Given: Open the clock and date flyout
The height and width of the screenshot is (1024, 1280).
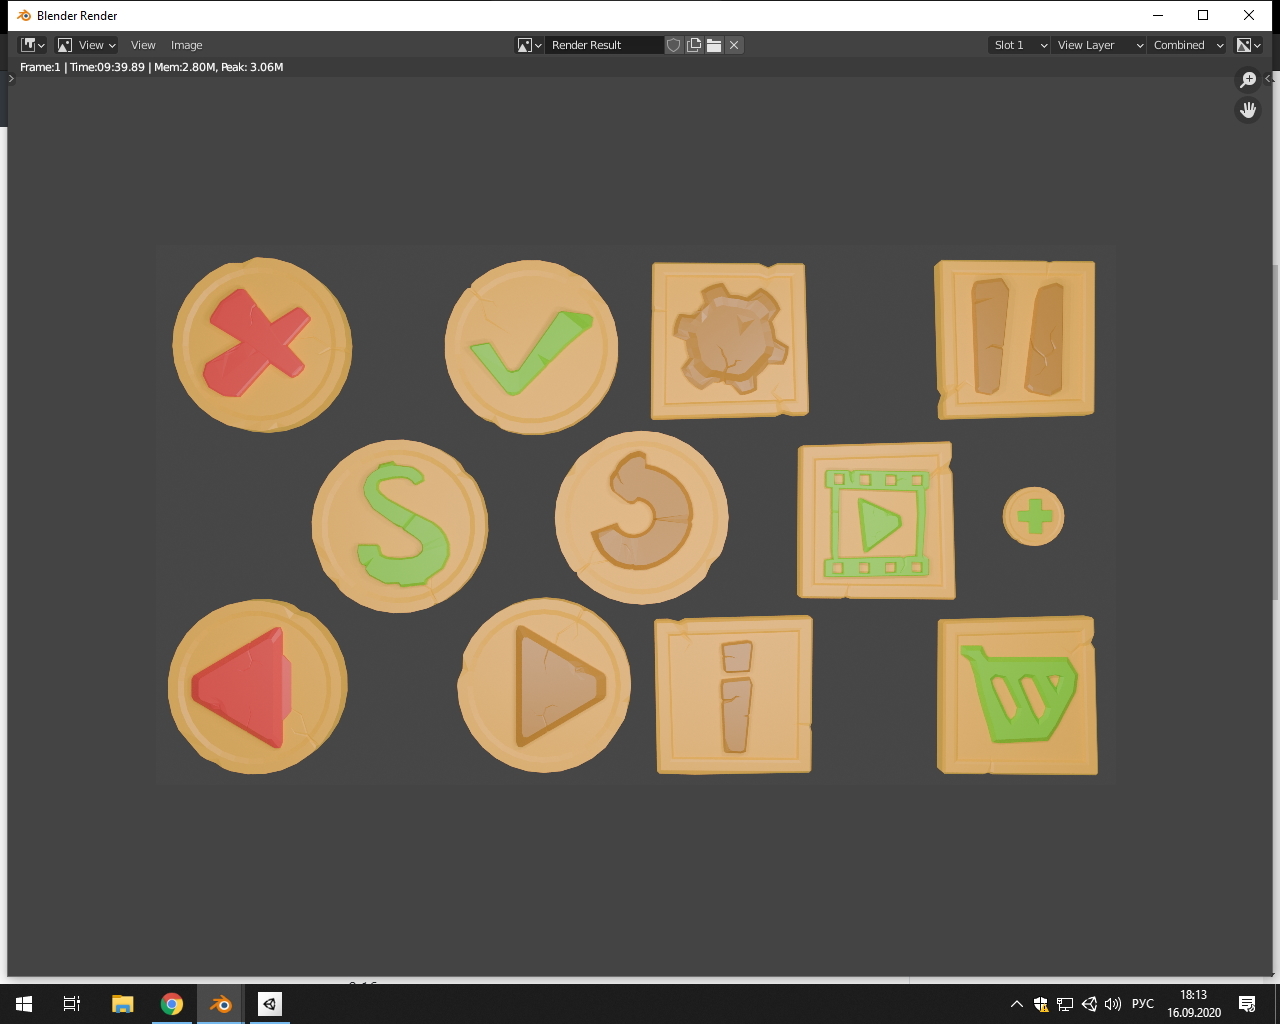Looking at the screenshot, I should [x=1194, y=1004].
